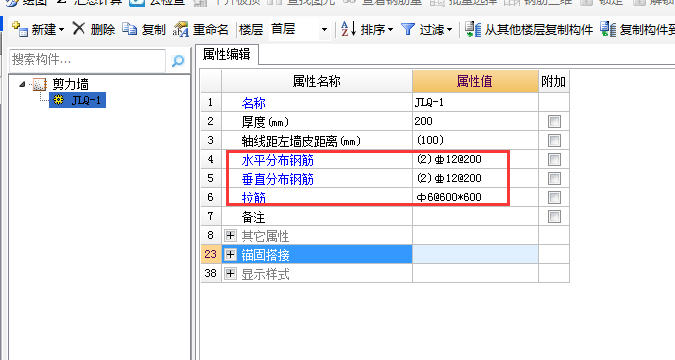Image resolution: width=675 pixels, height=360 pixels.
Task: Click row number 23 header
Action: tap(211, 254)
